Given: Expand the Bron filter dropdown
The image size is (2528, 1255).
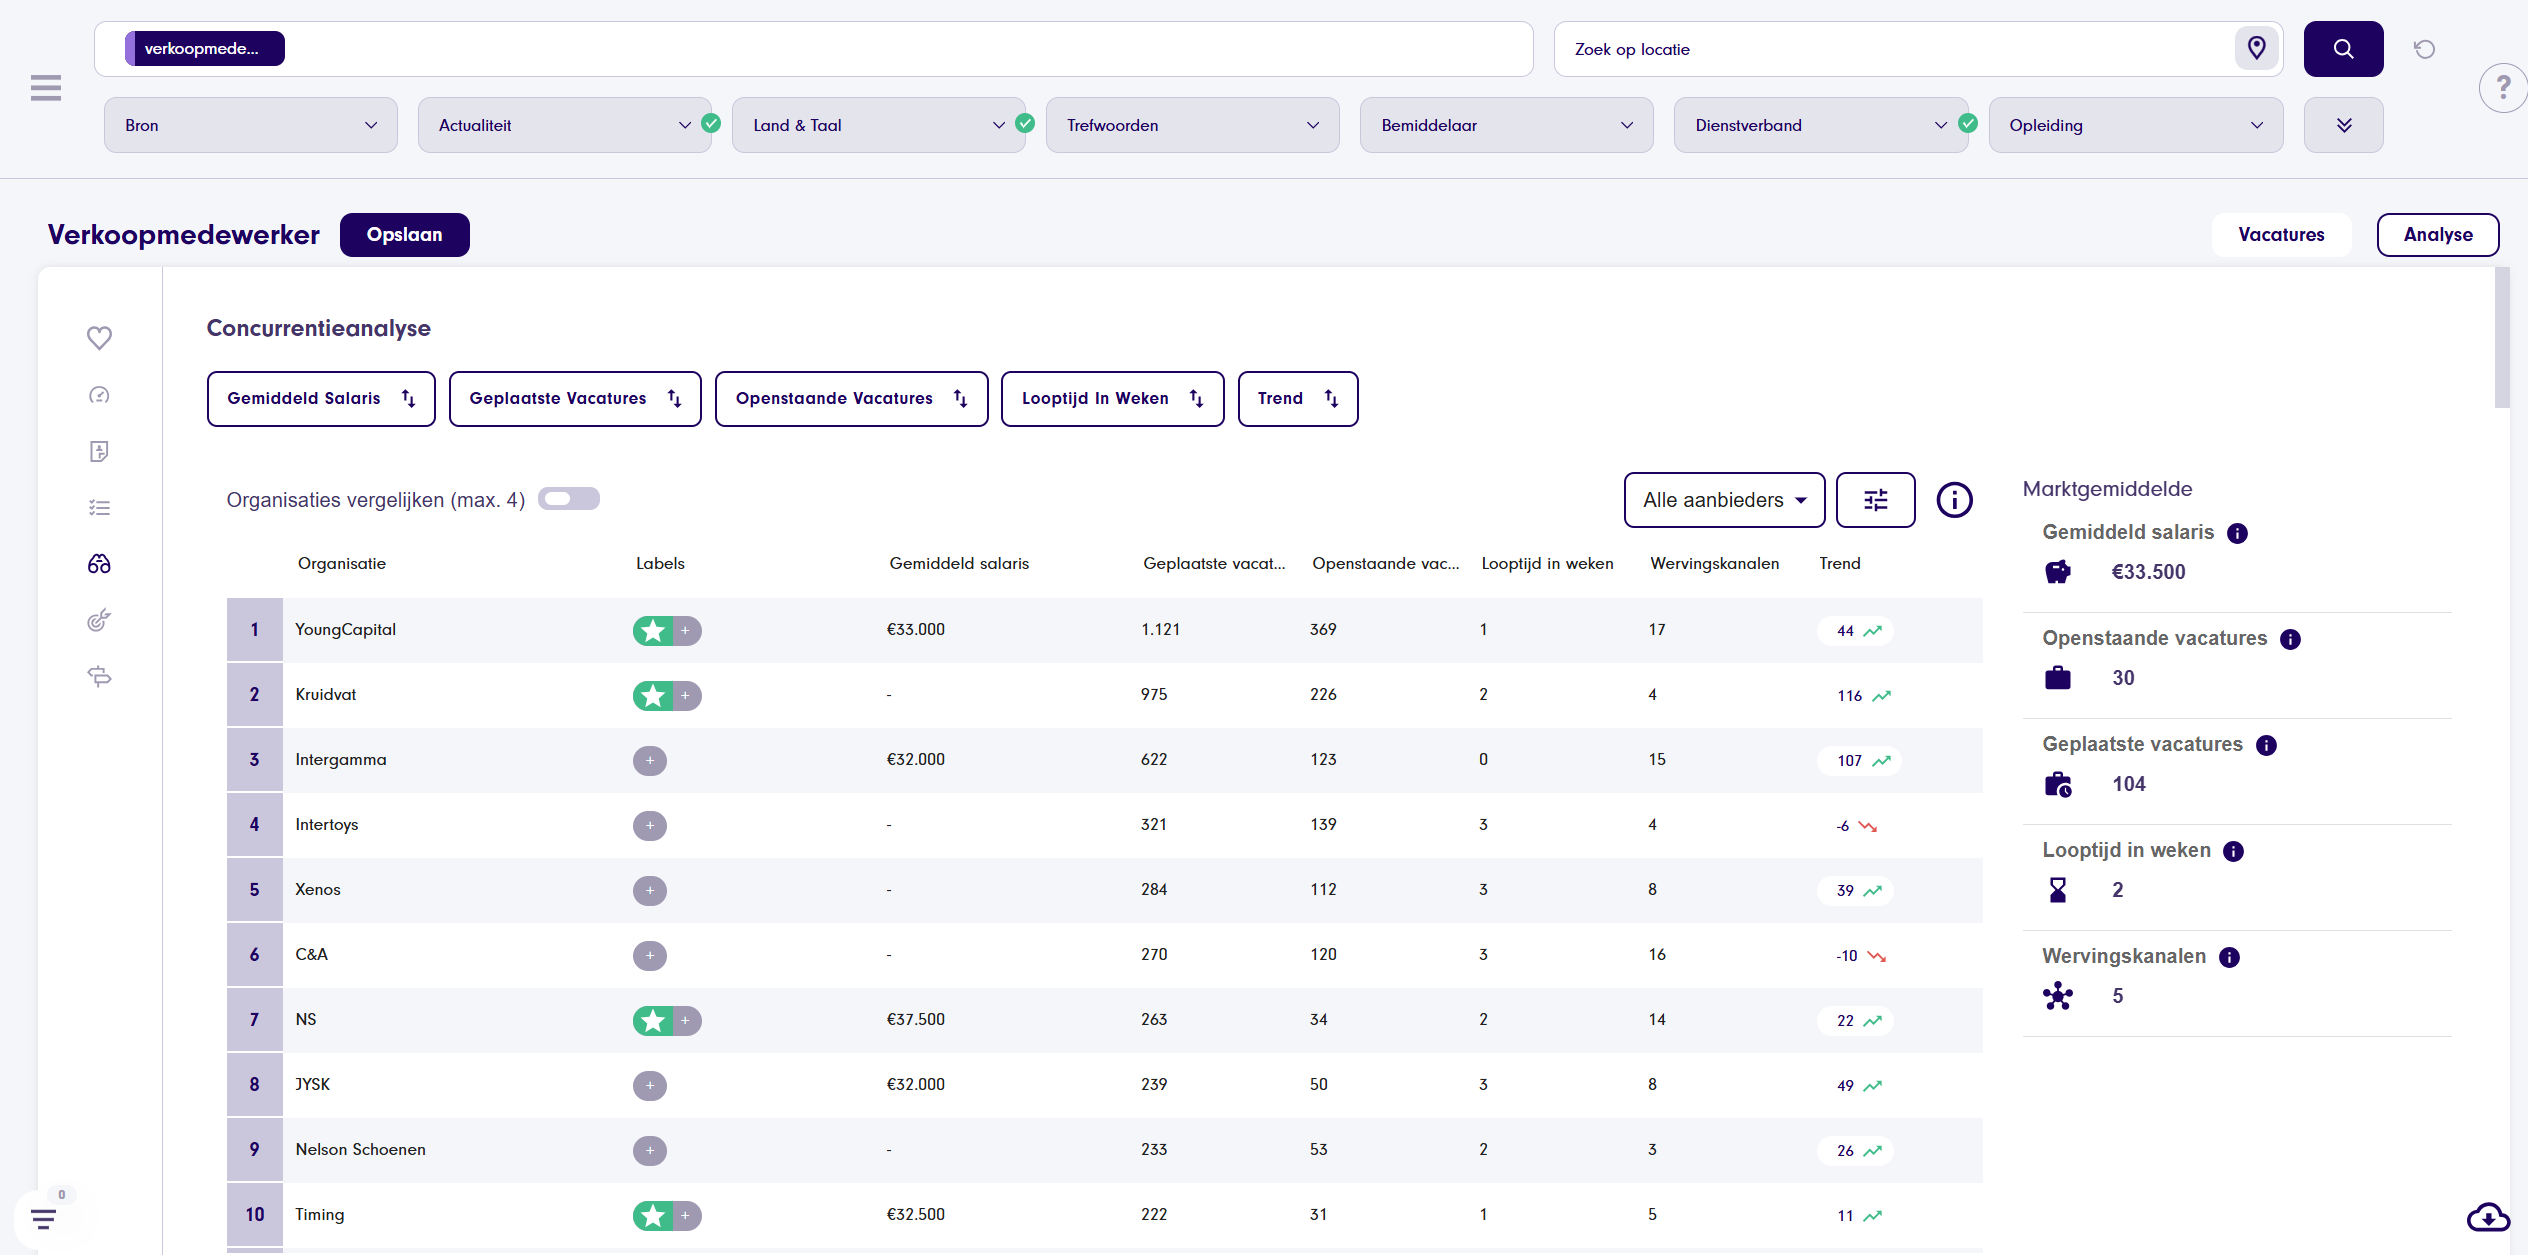Looking at the screenshot, I should (x=250, y=125).
